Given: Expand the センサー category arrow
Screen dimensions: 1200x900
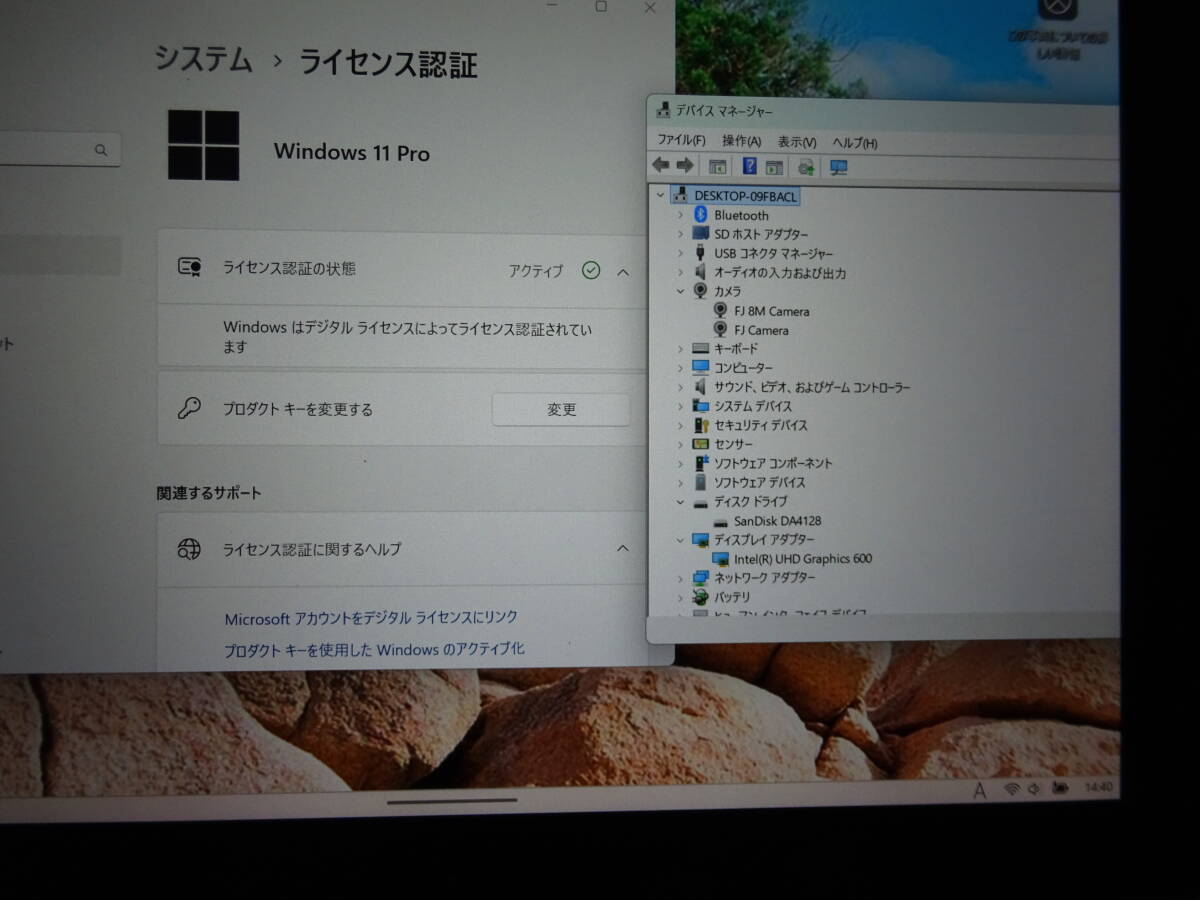Looking at the screenshot, I should [680, 444].
